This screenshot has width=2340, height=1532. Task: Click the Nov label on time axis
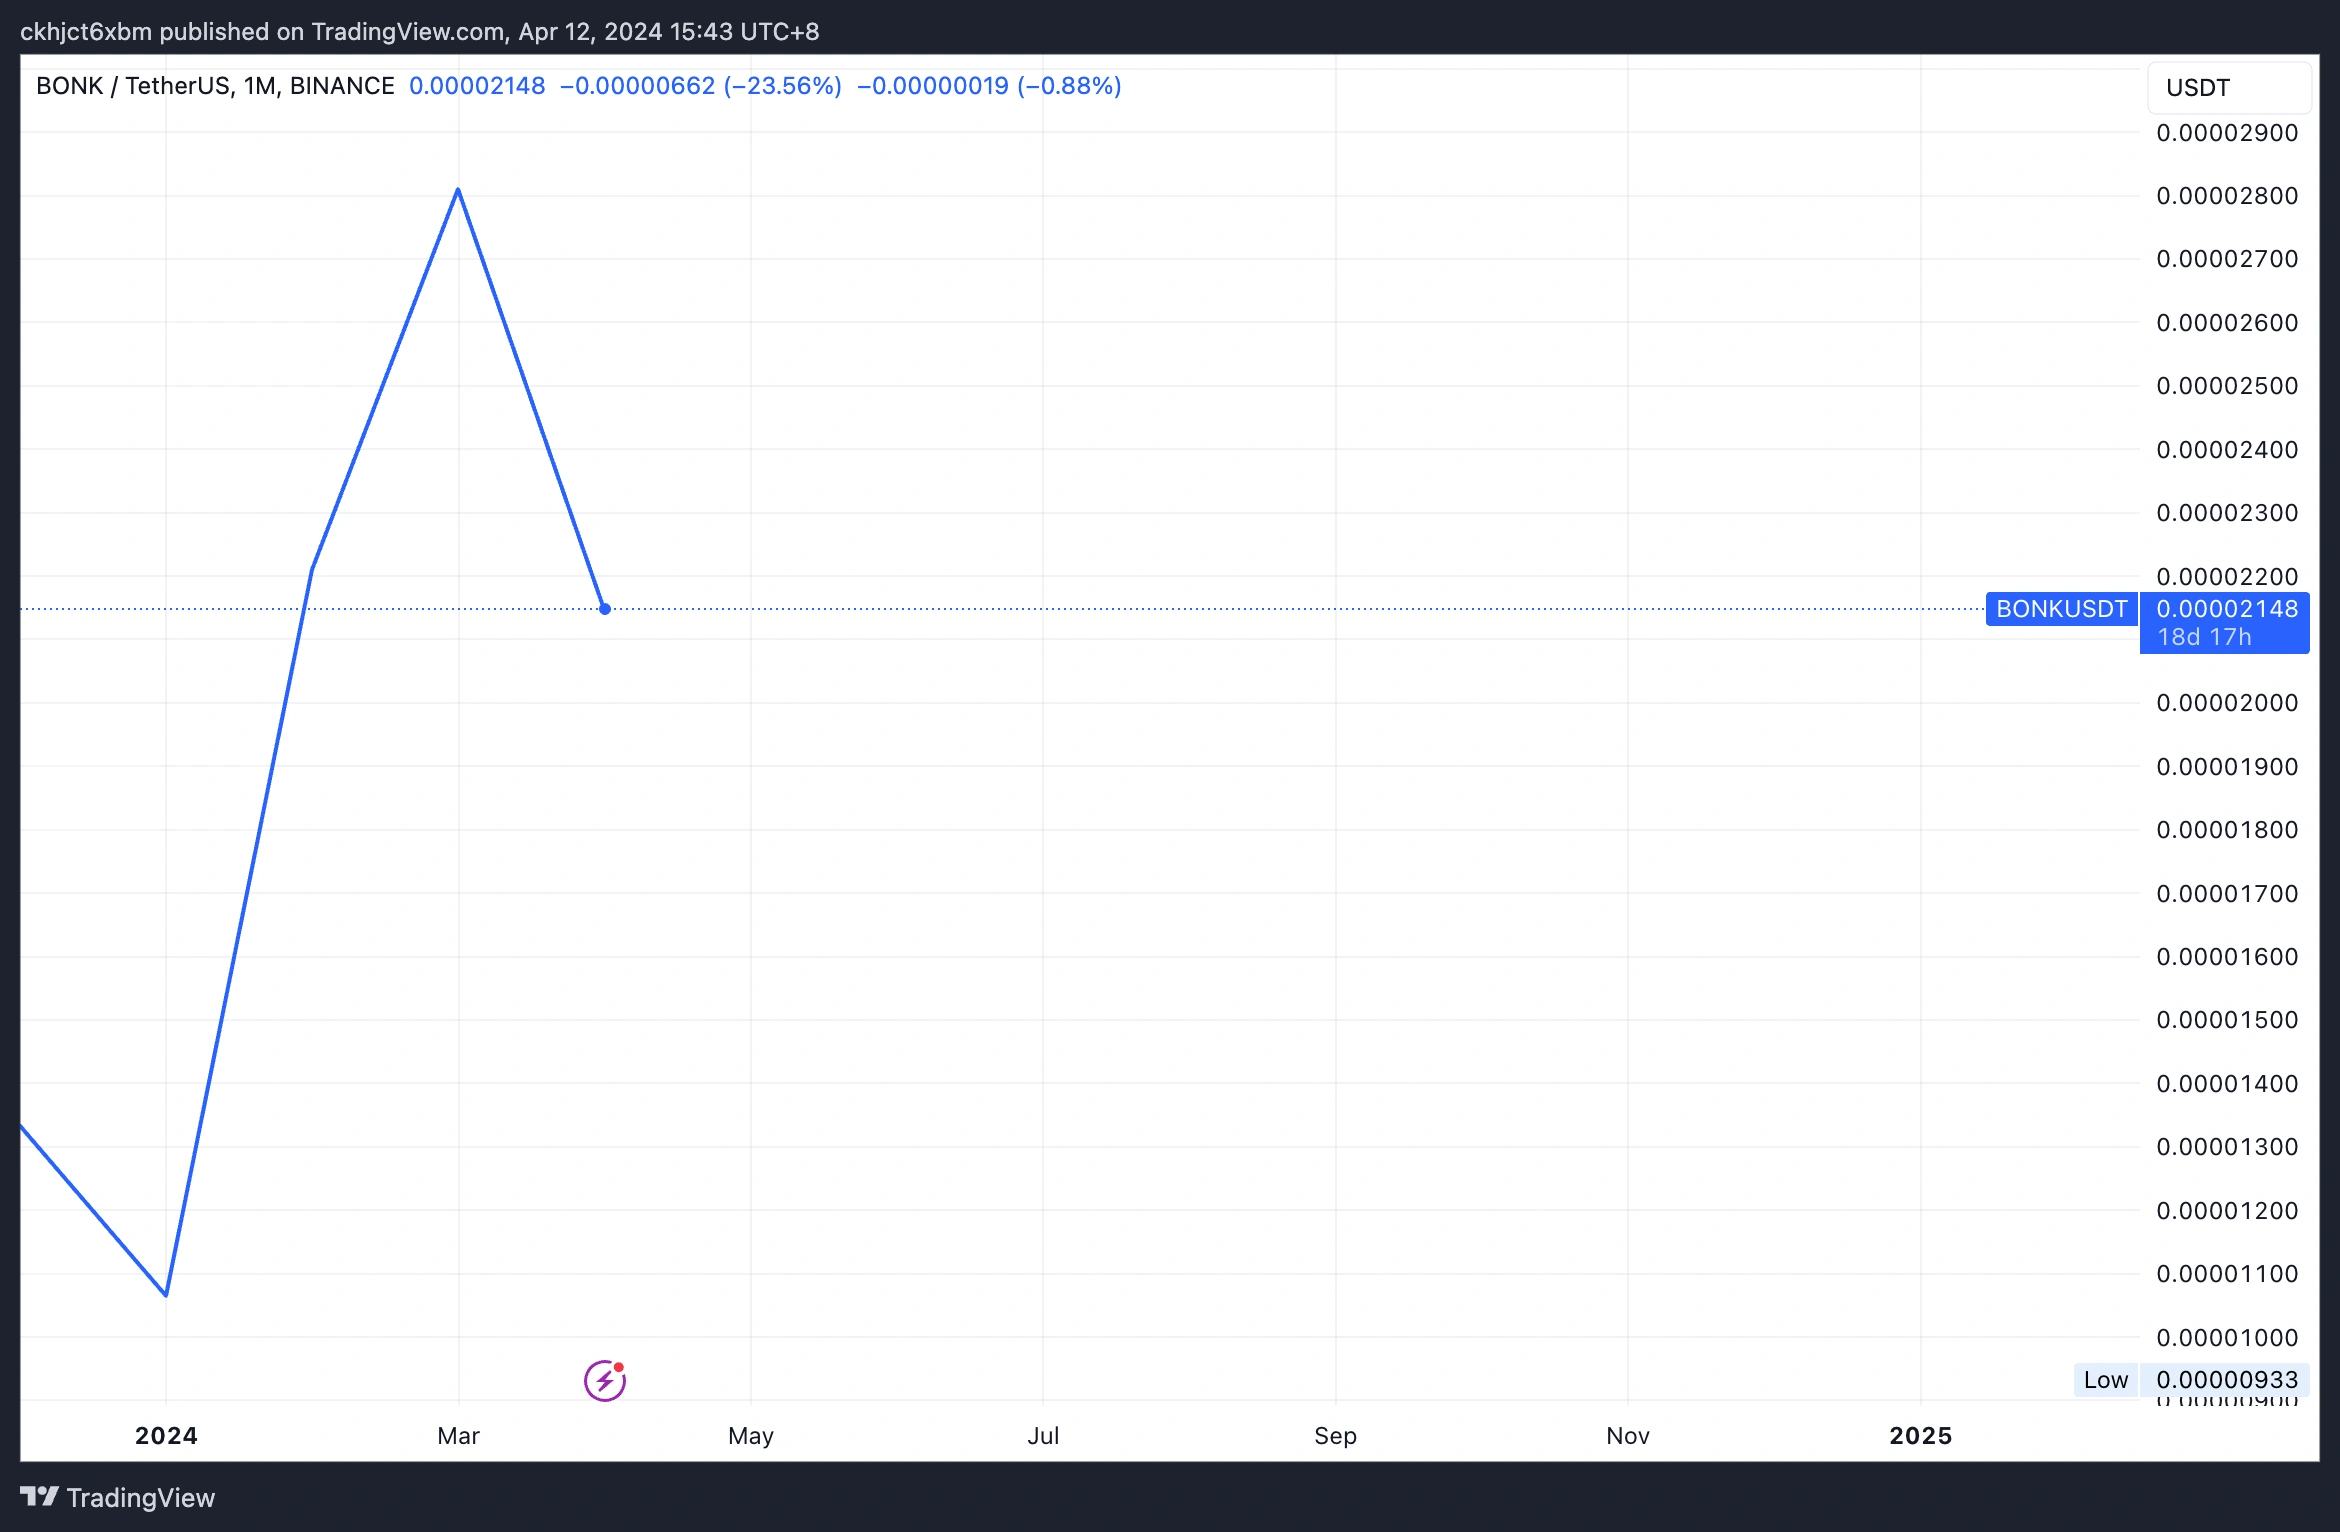(x=1628, y=1436)
